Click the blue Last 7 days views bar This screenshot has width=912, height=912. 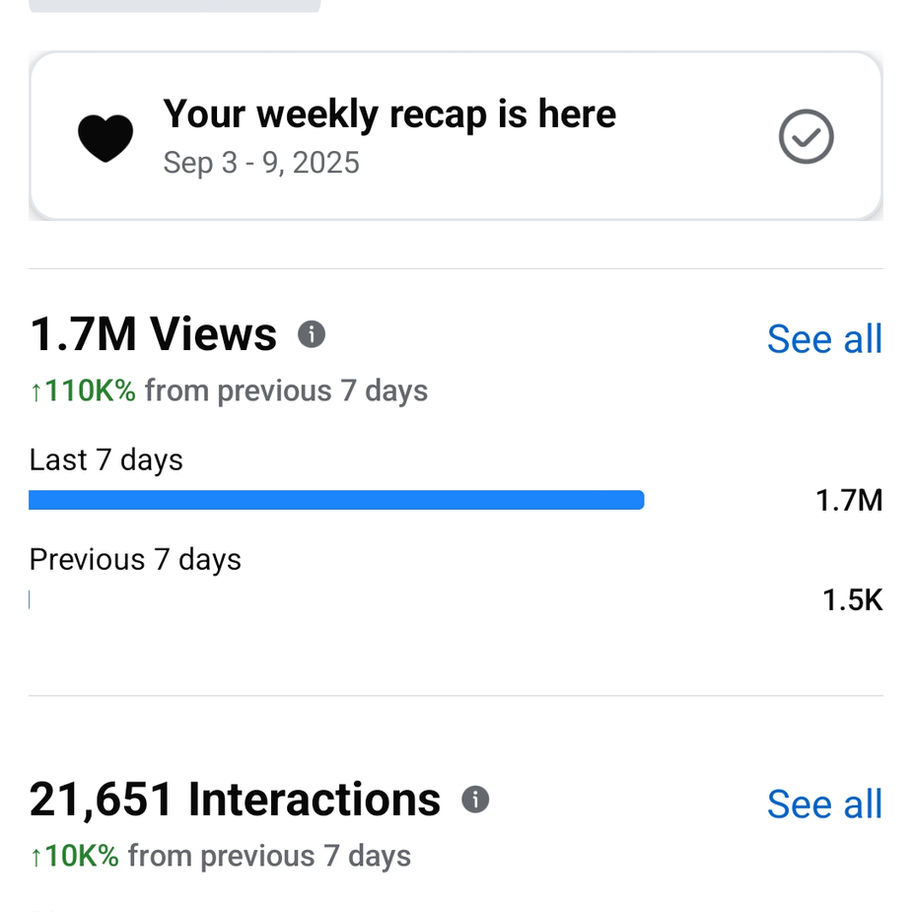[x=336, y=500]
